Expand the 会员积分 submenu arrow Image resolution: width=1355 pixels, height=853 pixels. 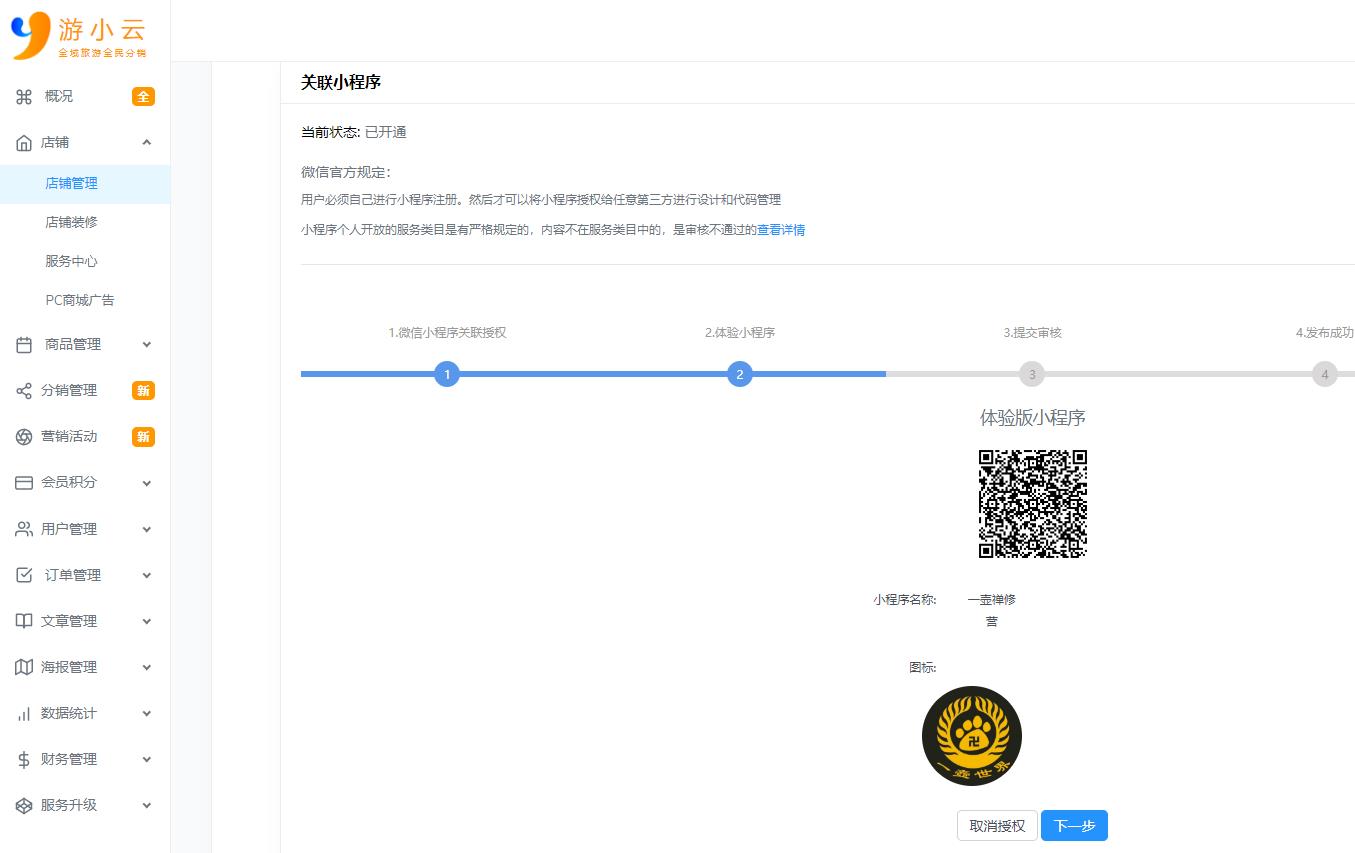147,483
